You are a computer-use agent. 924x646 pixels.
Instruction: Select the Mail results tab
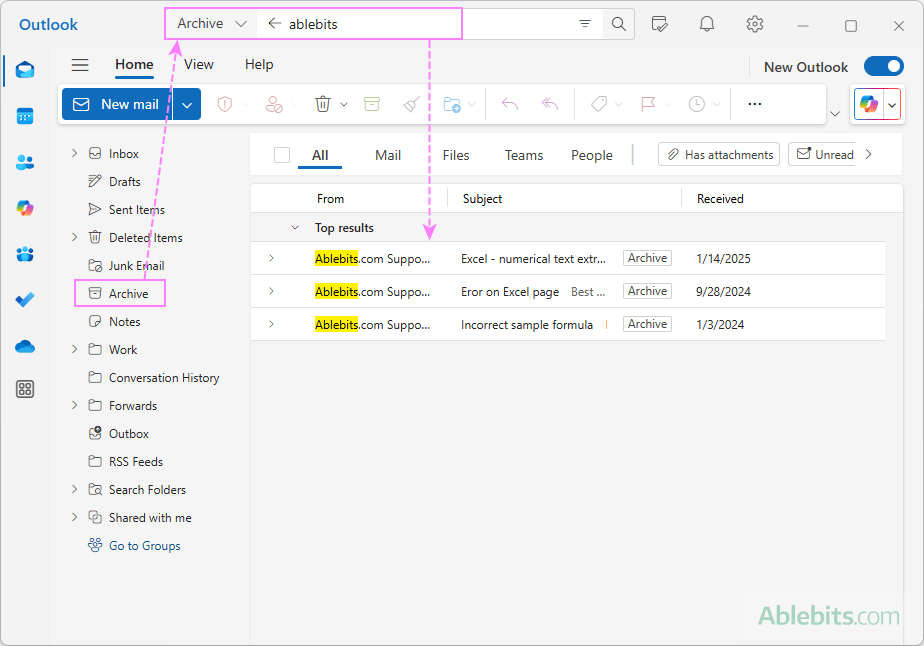coord(388,155)
